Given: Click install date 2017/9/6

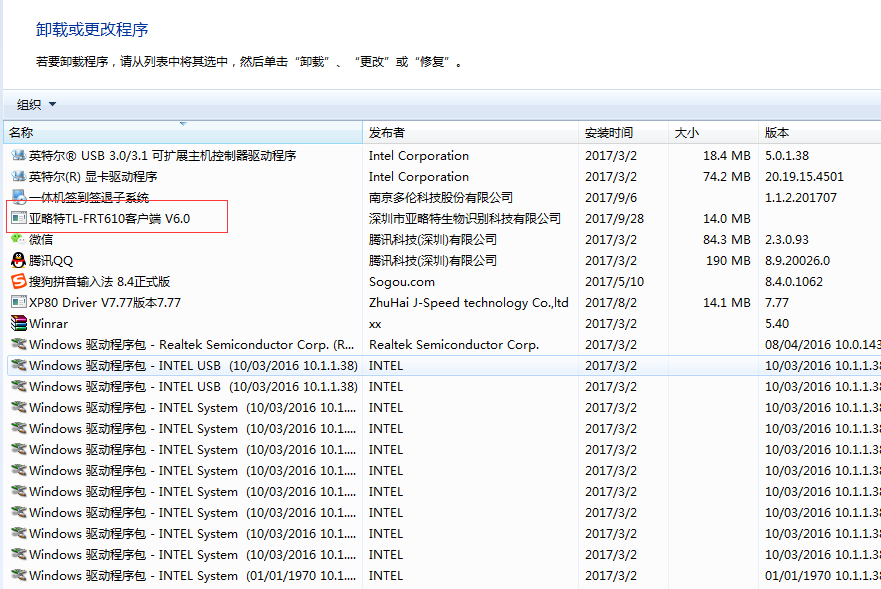Looking at the screenshot, I should 611,197.
